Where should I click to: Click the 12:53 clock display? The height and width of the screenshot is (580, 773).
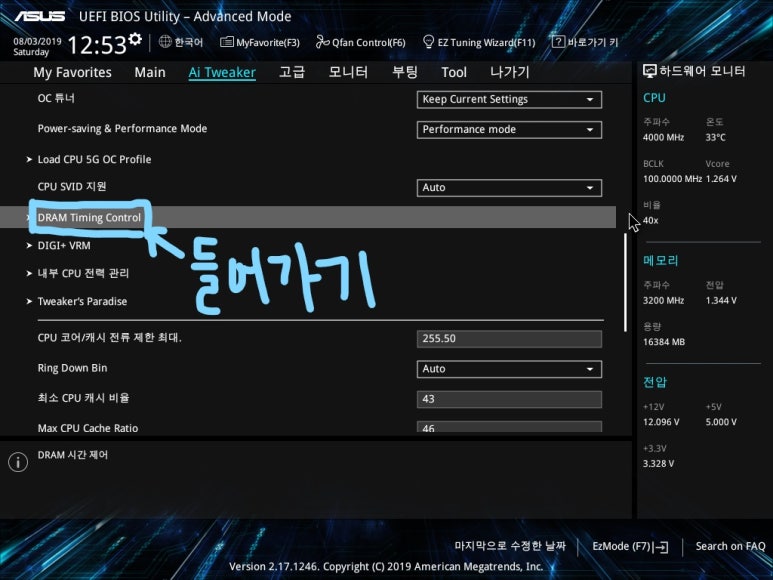[97, 45]
